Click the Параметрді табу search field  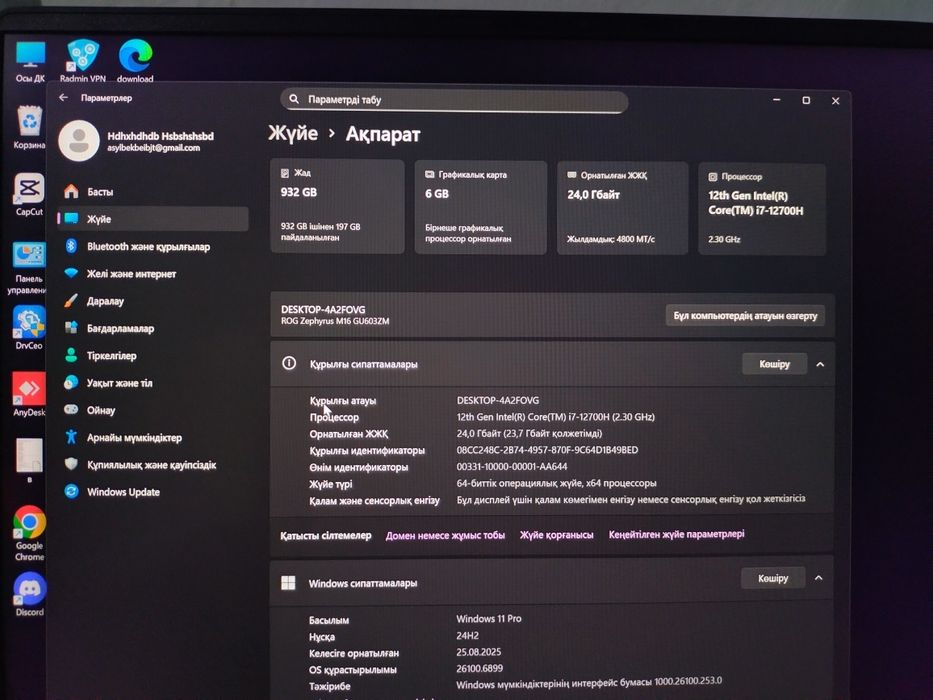[454, 100]
